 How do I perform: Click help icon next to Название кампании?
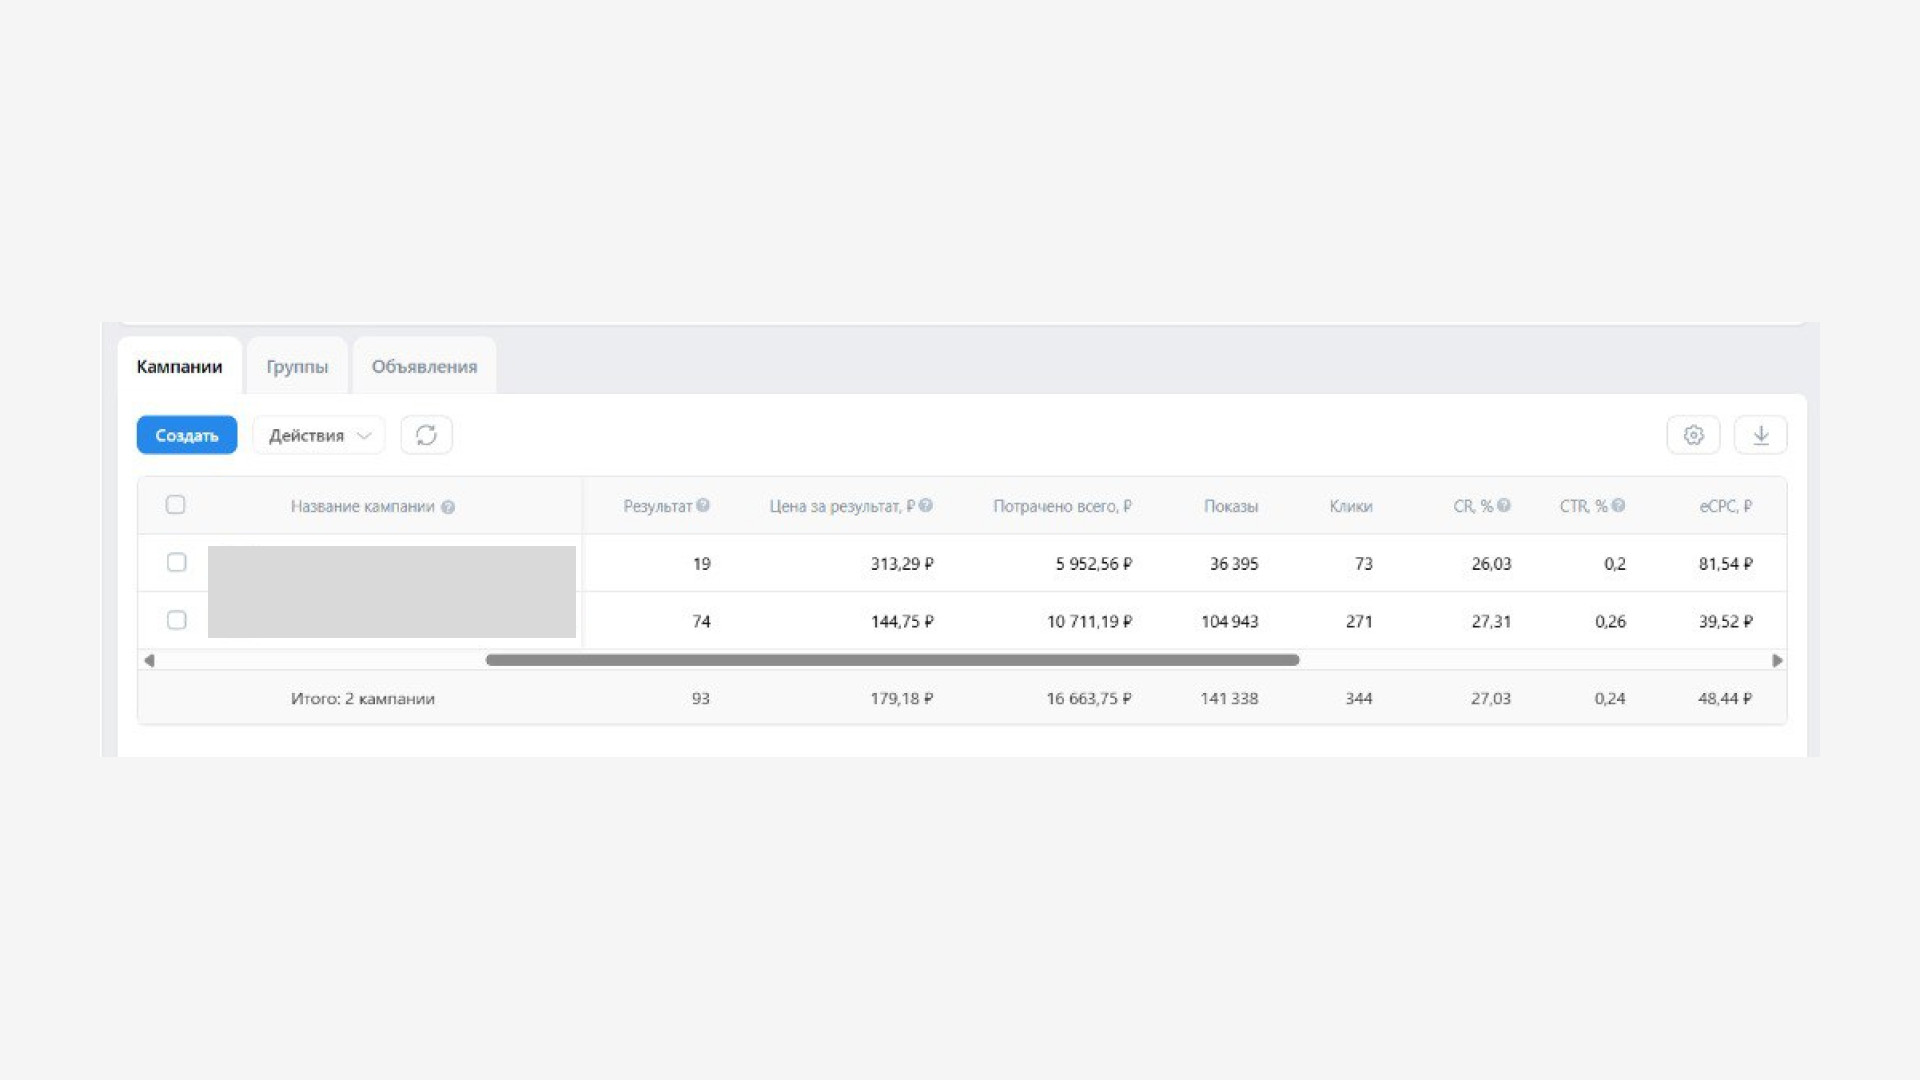(x=448, y=507)
